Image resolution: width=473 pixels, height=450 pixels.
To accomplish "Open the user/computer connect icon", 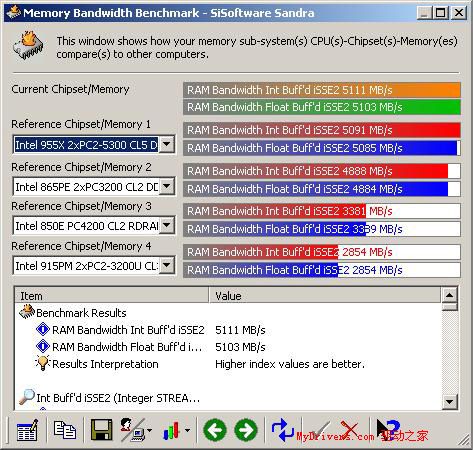I will tap(133, 430).
